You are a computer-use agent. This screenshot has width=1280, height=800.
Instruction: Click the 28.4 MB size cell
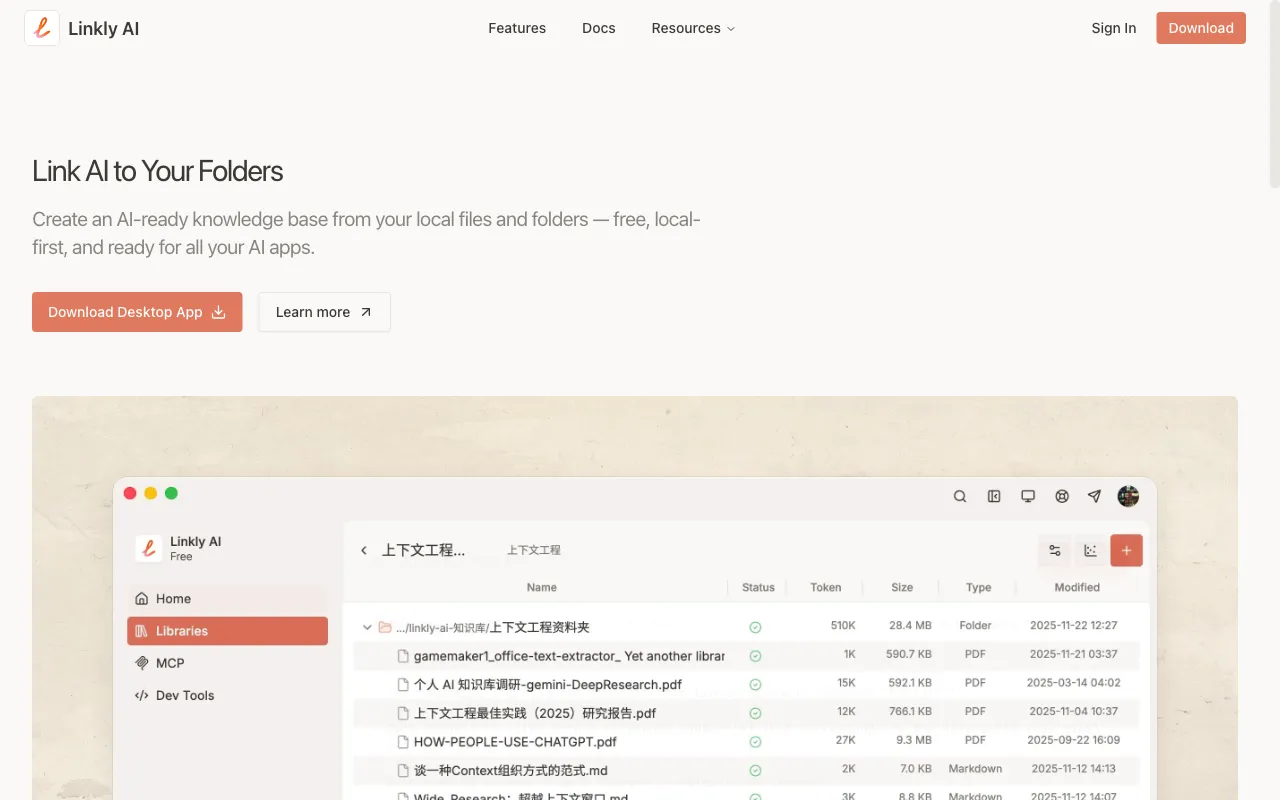coord(910,625)
